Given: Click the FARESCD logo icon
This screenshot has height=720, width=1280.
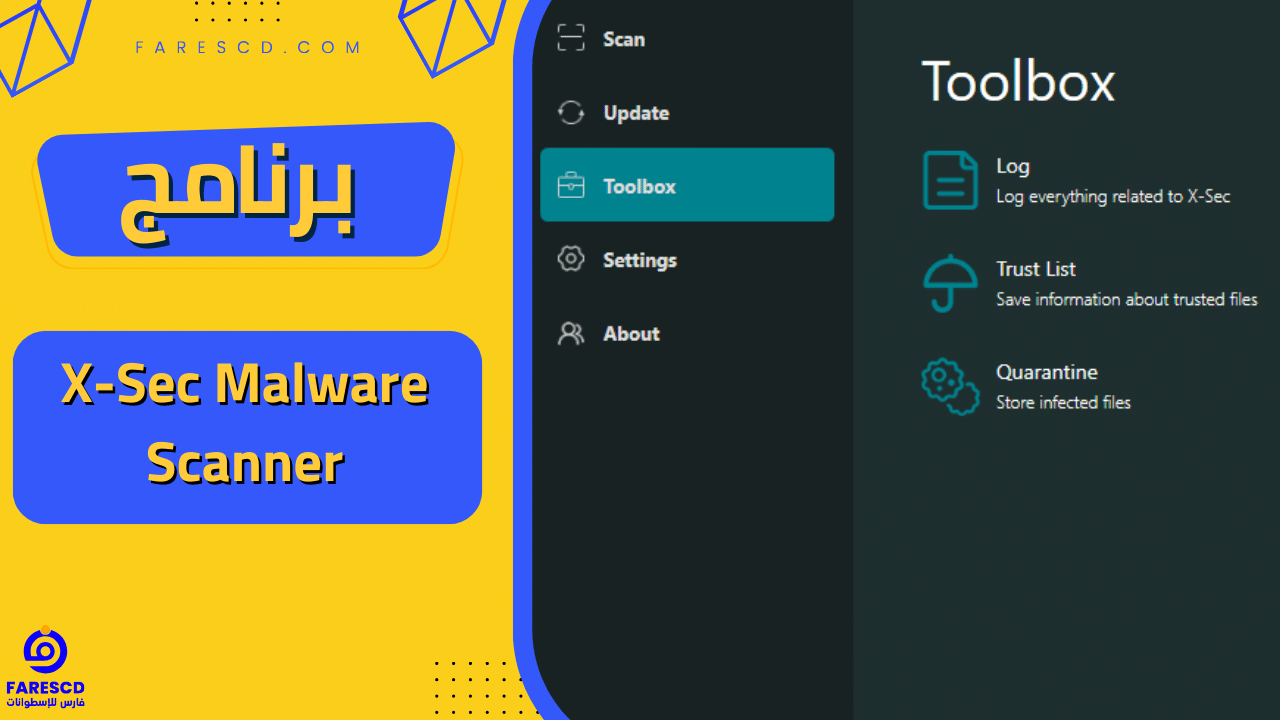Looking at the screenshot, I should tap(45, 652).
